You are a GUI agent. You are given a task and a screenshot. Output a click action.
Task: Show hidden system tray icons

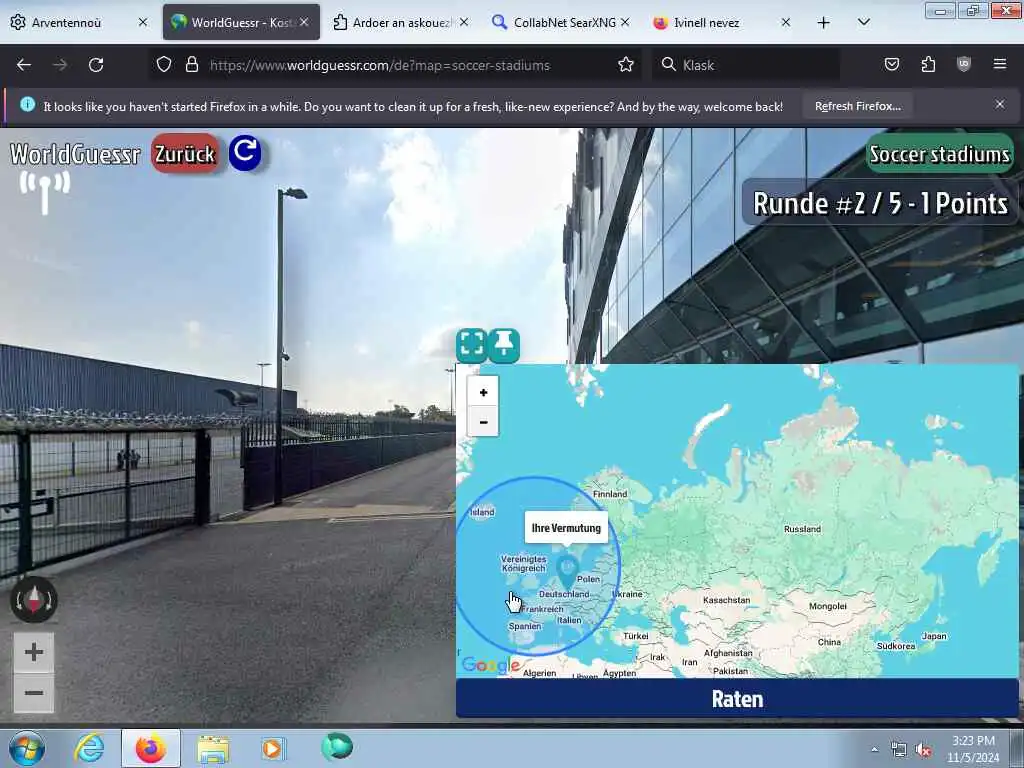pos(874,749)
